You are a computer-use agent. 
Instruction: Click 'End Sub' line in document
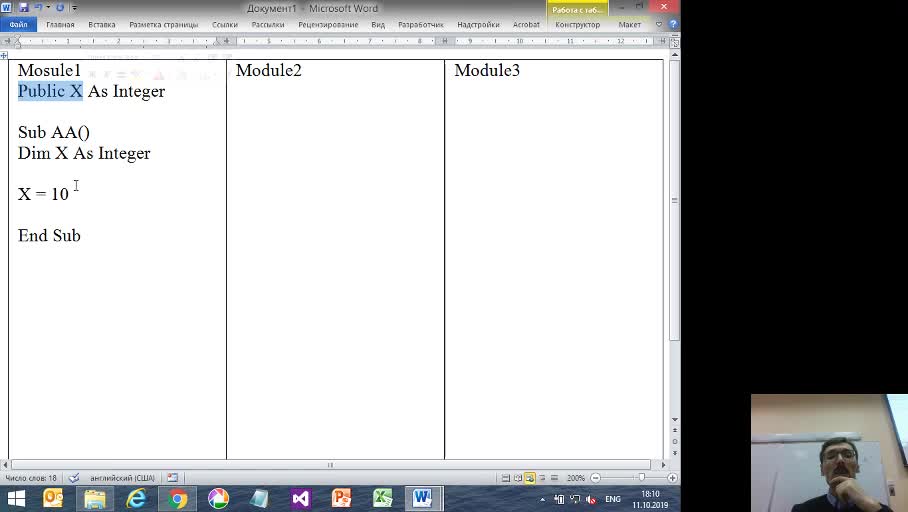click(49, 236)
